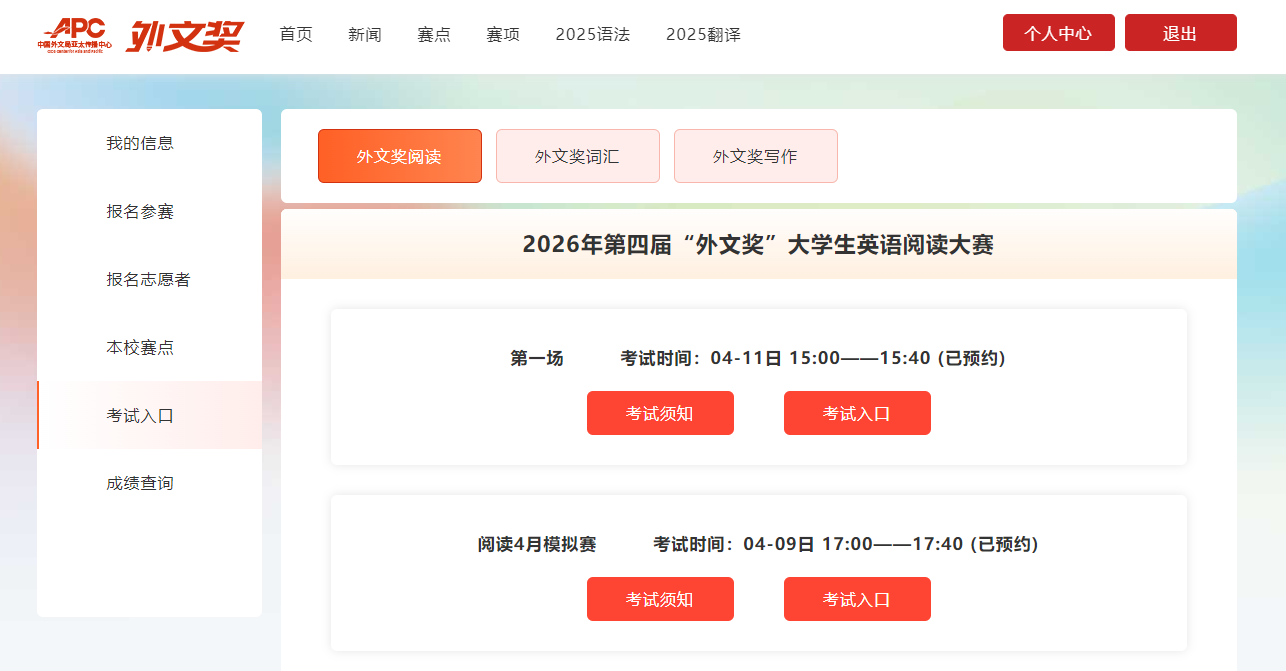Open the 2025翻译 page
The width and height of the screenshot is (1286, 671).
tap(703, 34)
